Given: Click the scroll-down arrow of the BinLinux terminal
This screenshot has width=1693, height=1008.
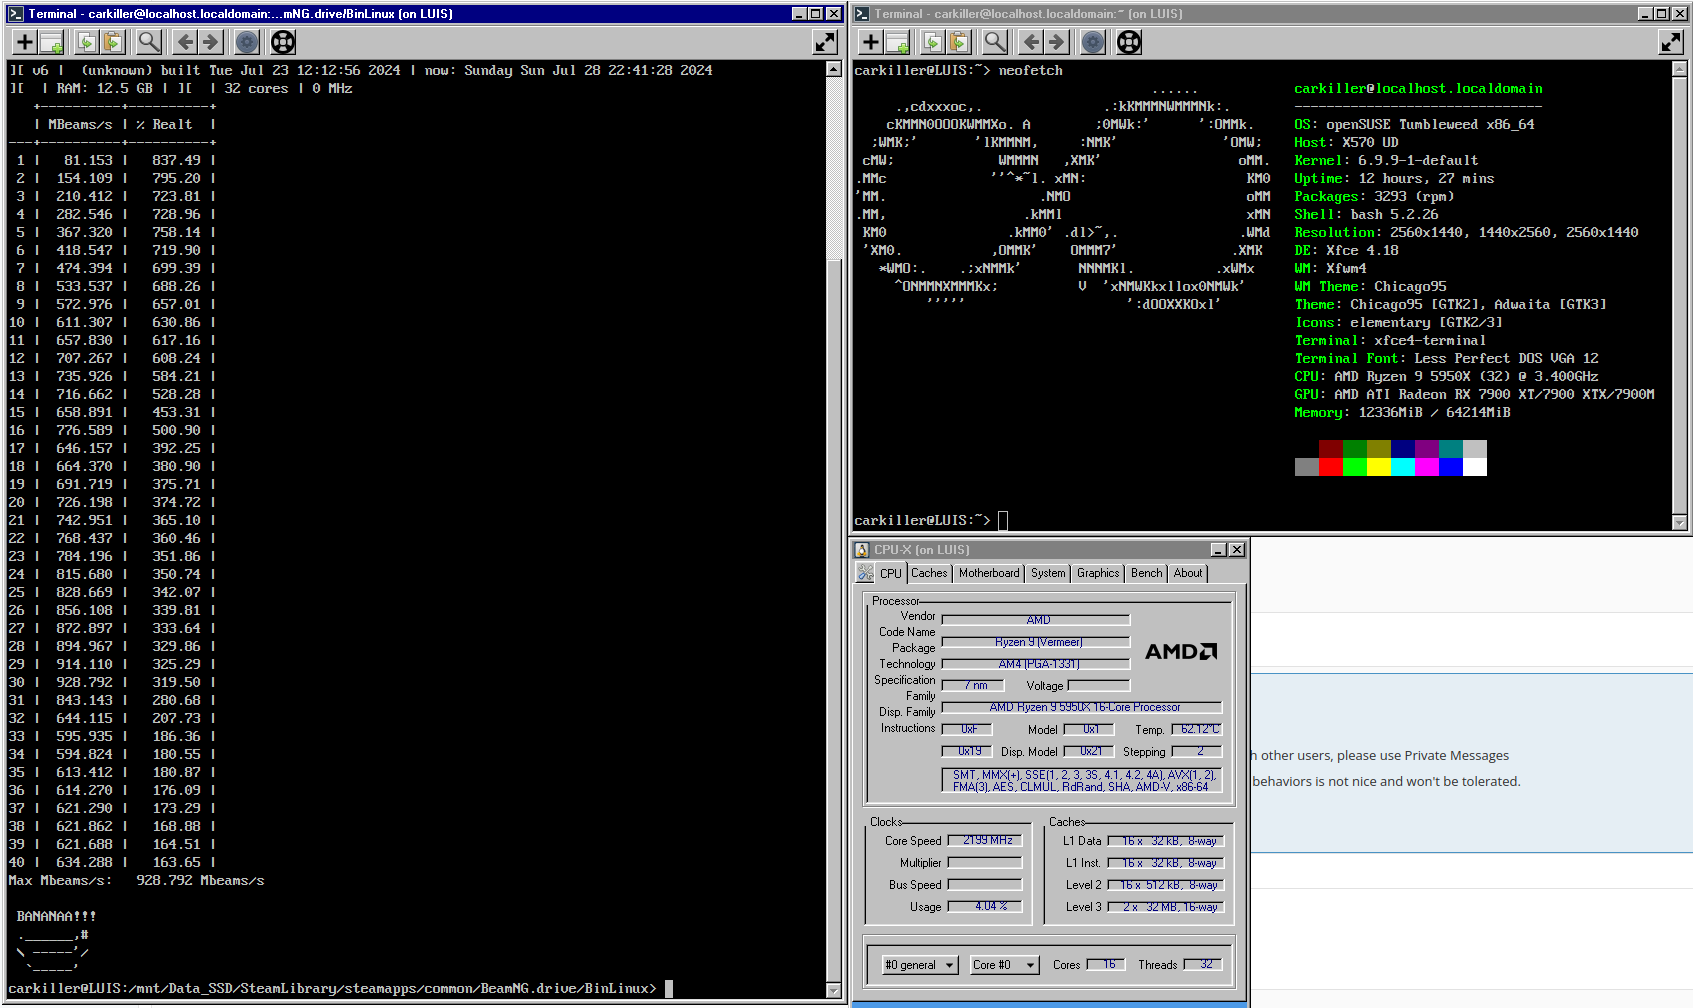Looking at the screenshot, I should (834, 990).
